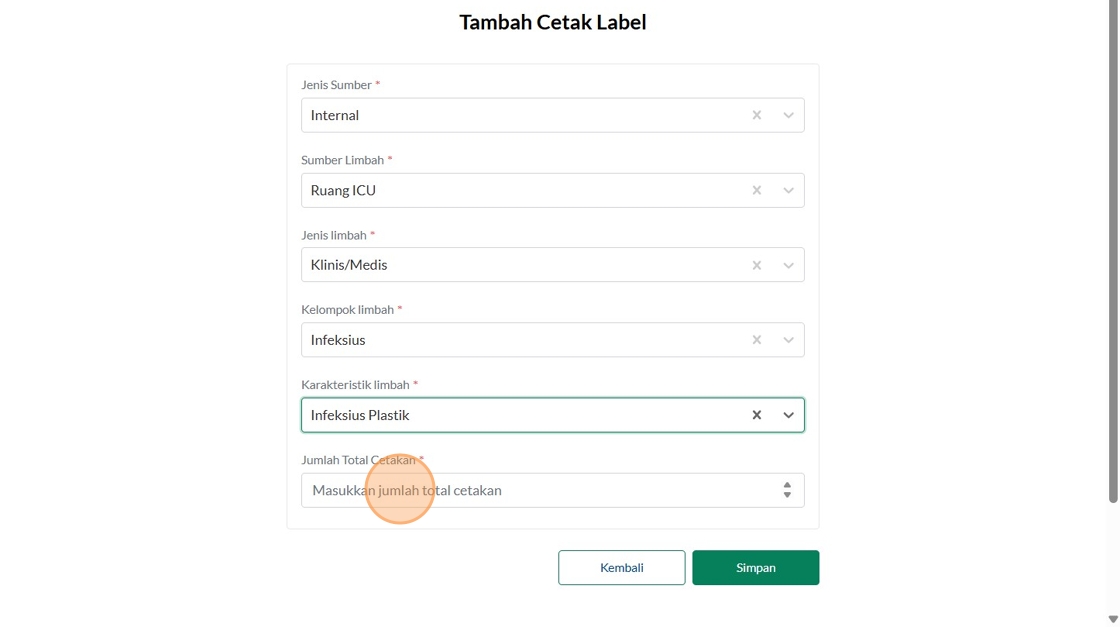Expand the Jenis Sumber dropdown arrow
Viewport: 1120px width, 627px height.
coord(788,115)
